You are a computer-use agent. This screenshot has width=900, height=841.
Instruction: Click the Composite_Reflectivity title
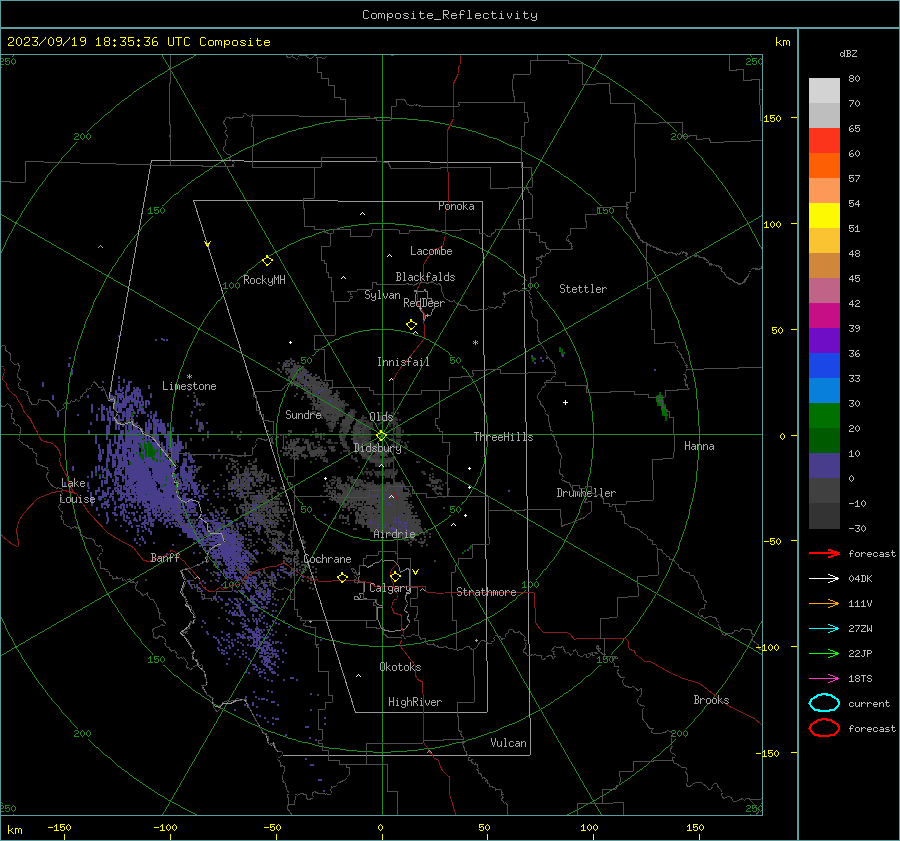(450, 15)
